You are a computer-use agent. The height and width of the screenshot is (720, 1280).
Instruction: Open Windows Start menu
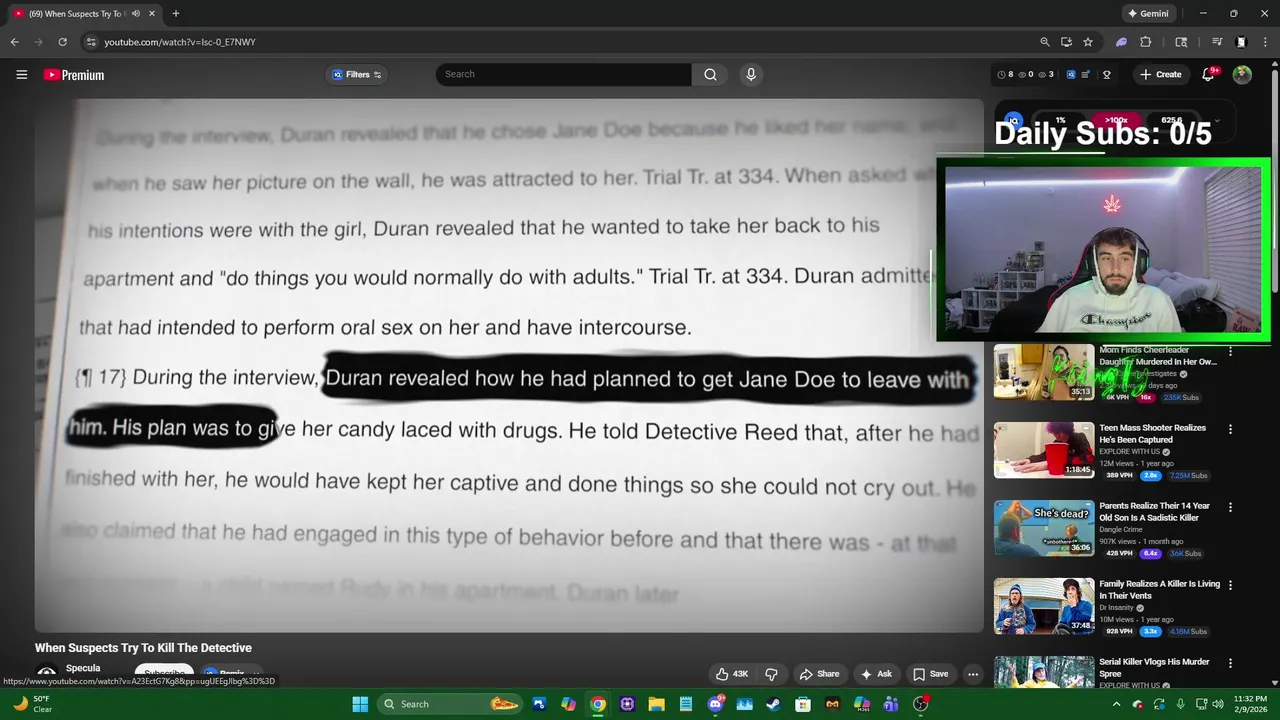(360, 704)
